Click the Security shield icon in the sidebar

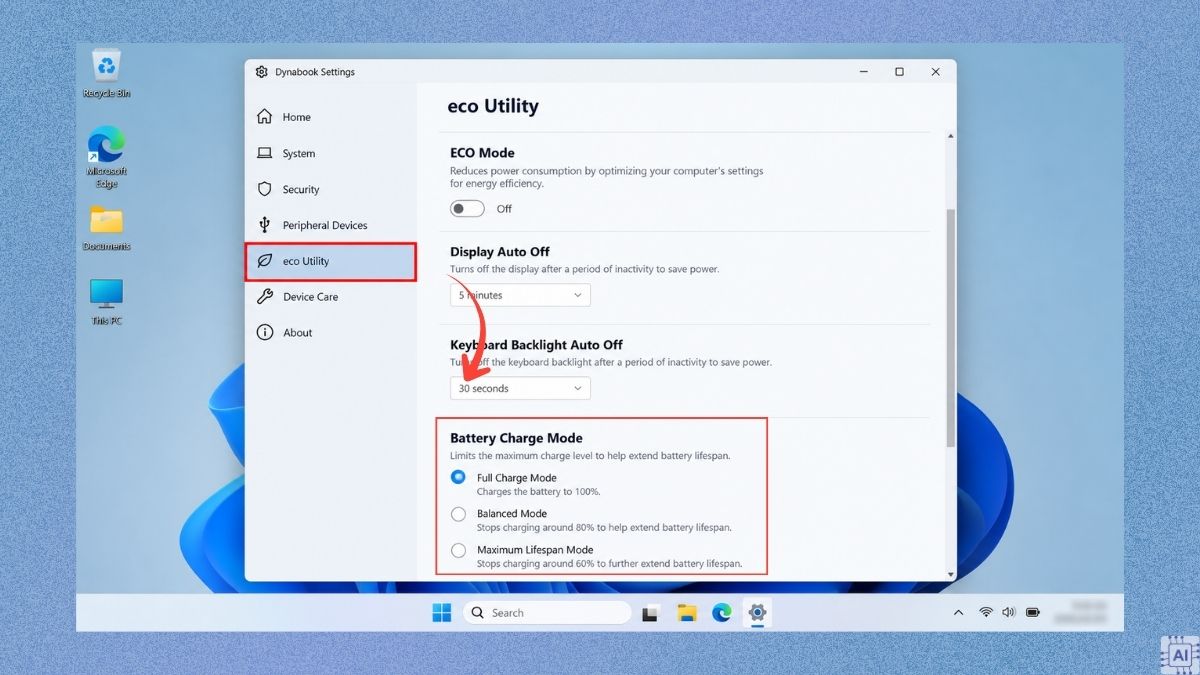pos(265,189)
